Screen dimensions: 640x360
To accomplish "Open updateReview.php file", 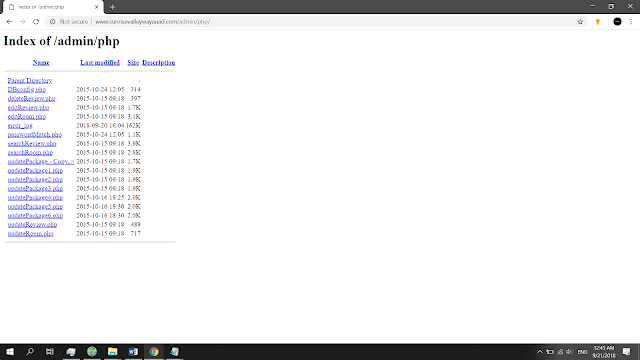I will [32, 224].
